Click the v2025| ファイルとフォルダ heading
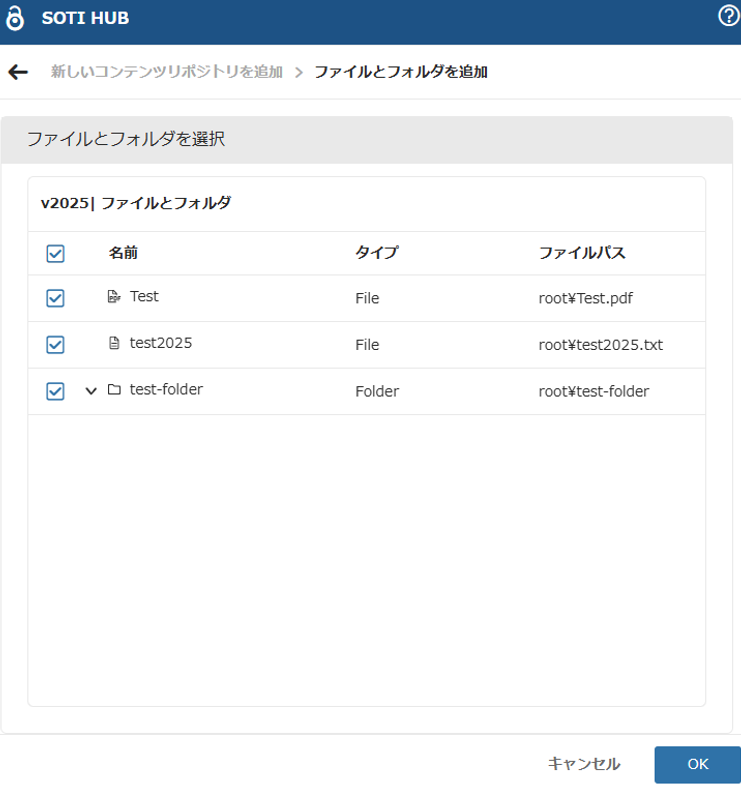 (x=136, y=204)
